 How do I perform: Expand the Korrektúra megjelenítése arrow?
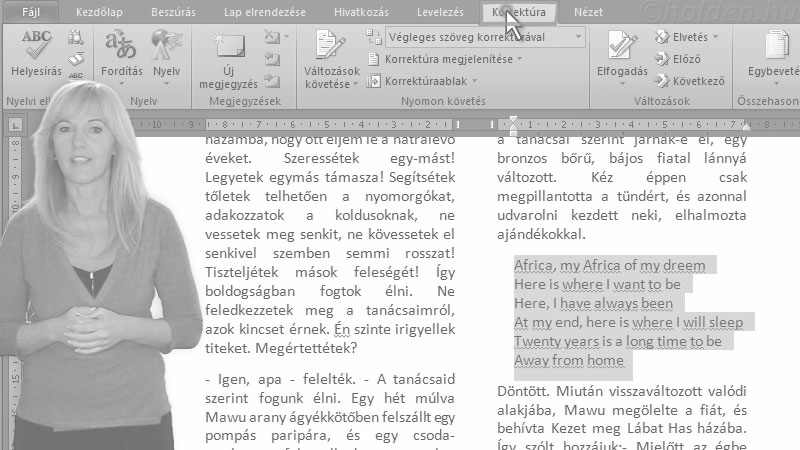click(519, 59)
